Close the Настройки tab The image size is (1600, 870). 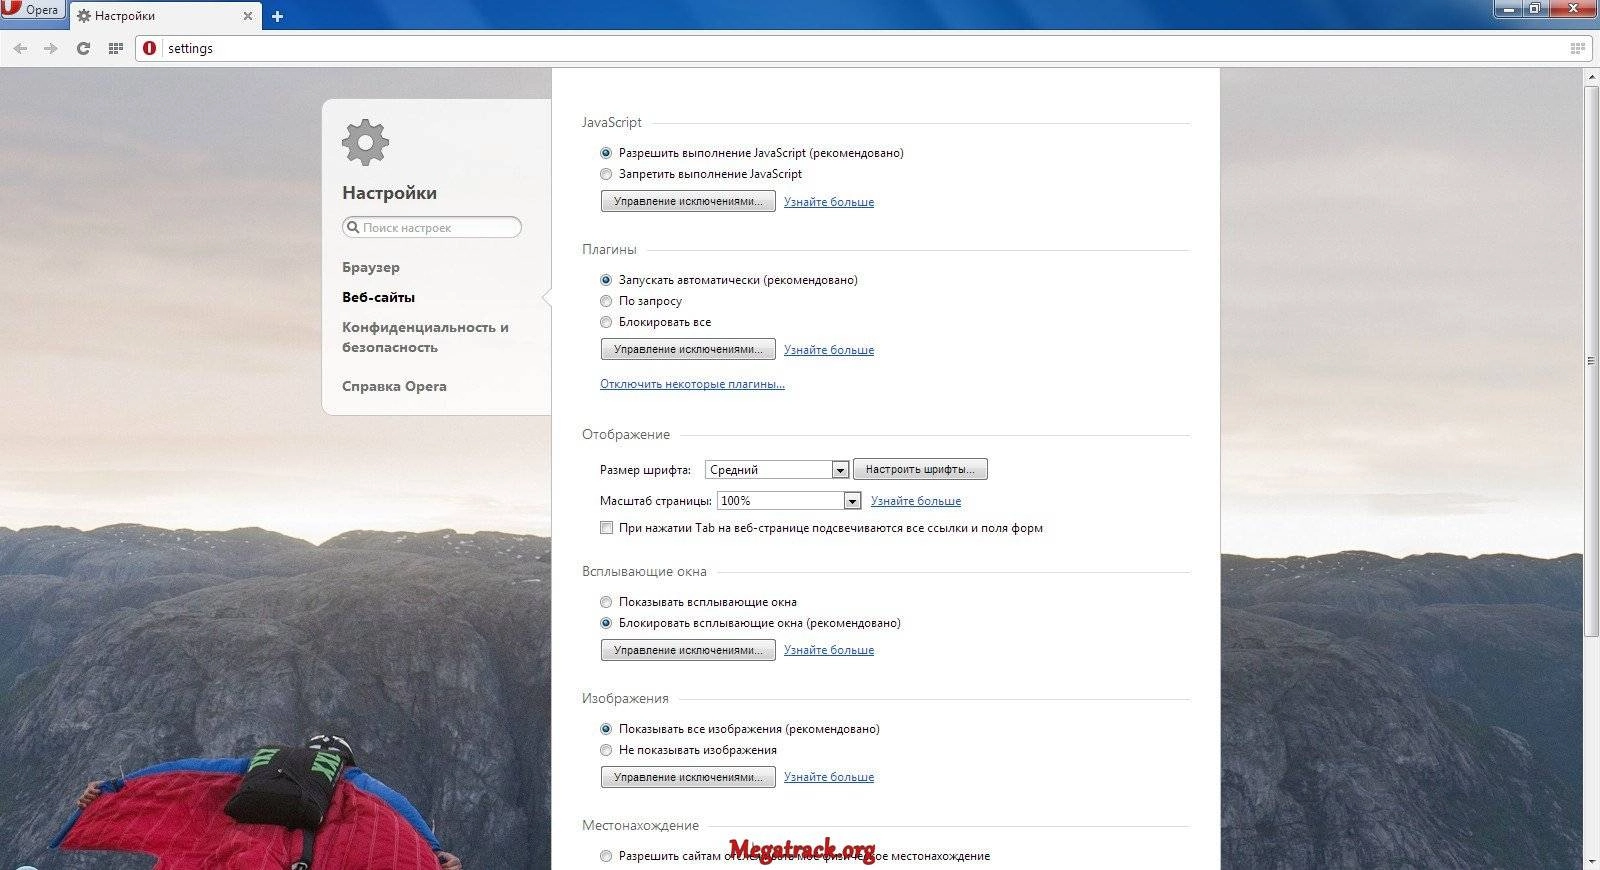248,16
